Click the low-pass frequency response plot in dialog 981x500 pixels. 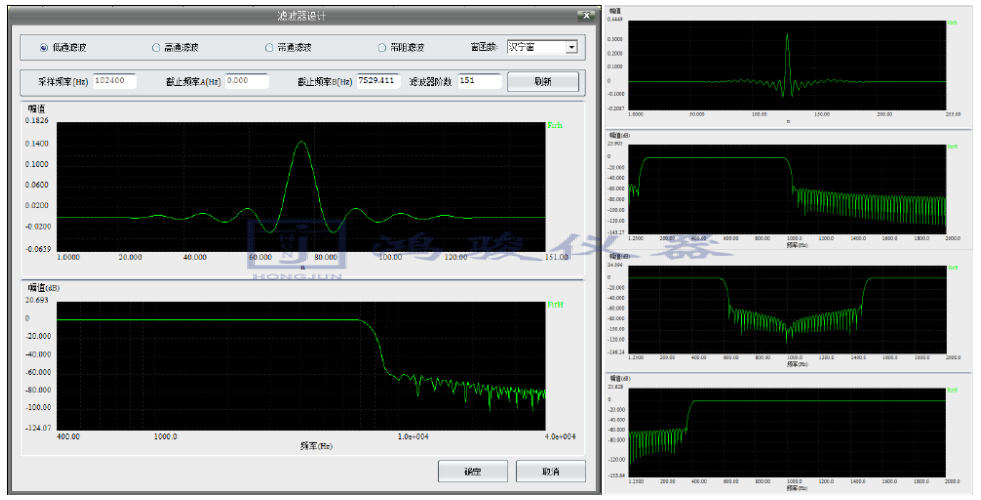[x=301, y=367]
